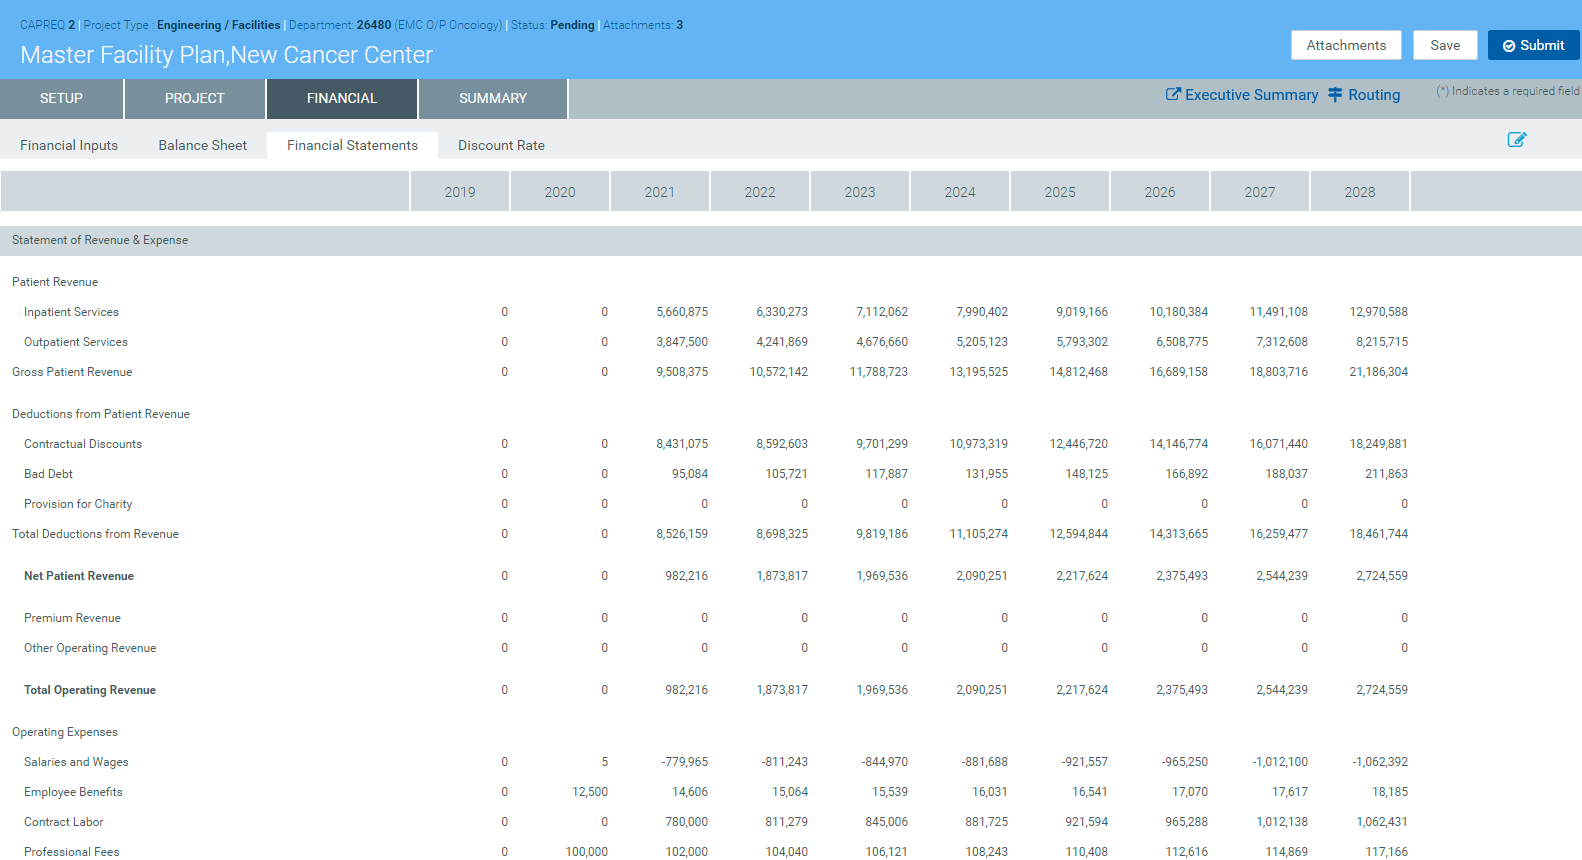Click the 2021 Inpatient Services value
The image size is (1582, 860).
tap(682, 313)
